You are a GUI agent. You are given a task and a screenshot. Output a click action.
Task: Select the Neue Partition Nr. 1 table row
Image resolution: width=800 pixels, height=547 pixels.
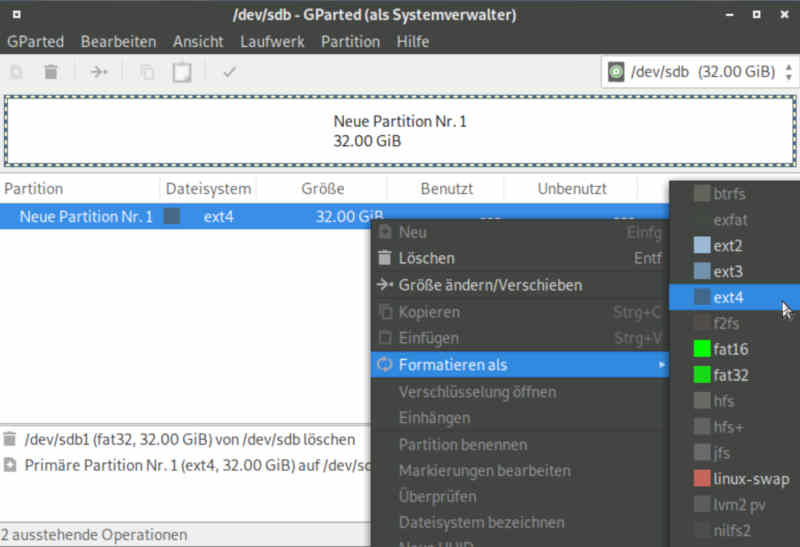pyautogui.click(x=334, y=216)
